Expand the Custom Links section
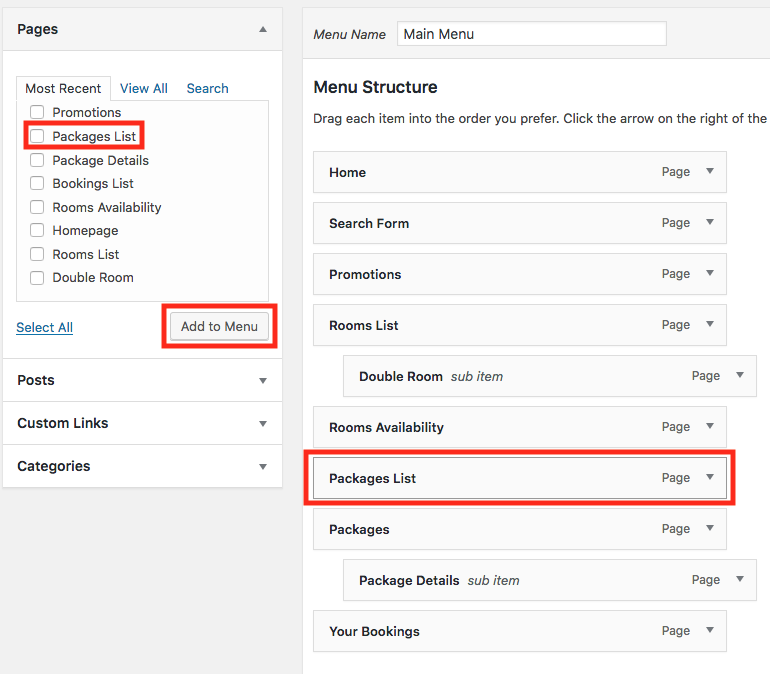770x674 pixels. click(263, 424)
